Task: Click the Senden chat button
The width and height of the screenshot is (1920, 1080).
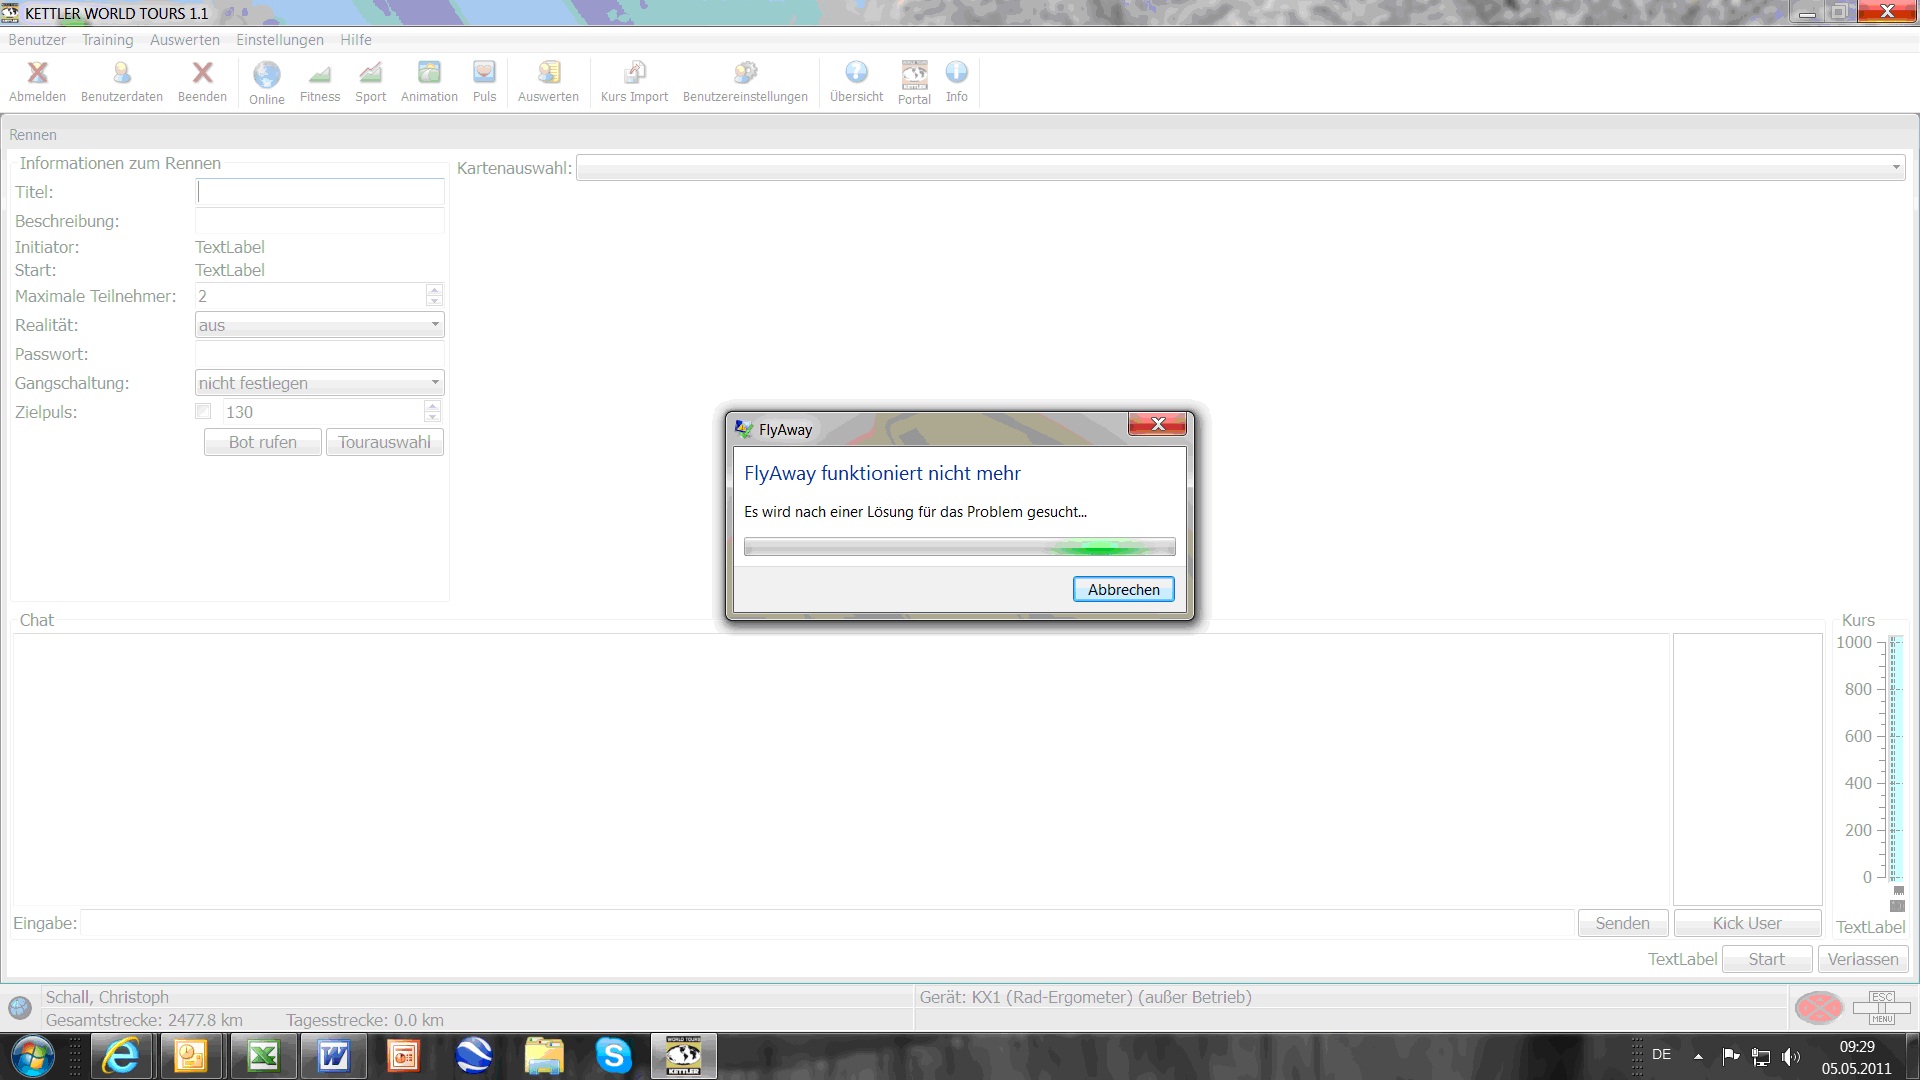Action: [x=1622, y=923]
